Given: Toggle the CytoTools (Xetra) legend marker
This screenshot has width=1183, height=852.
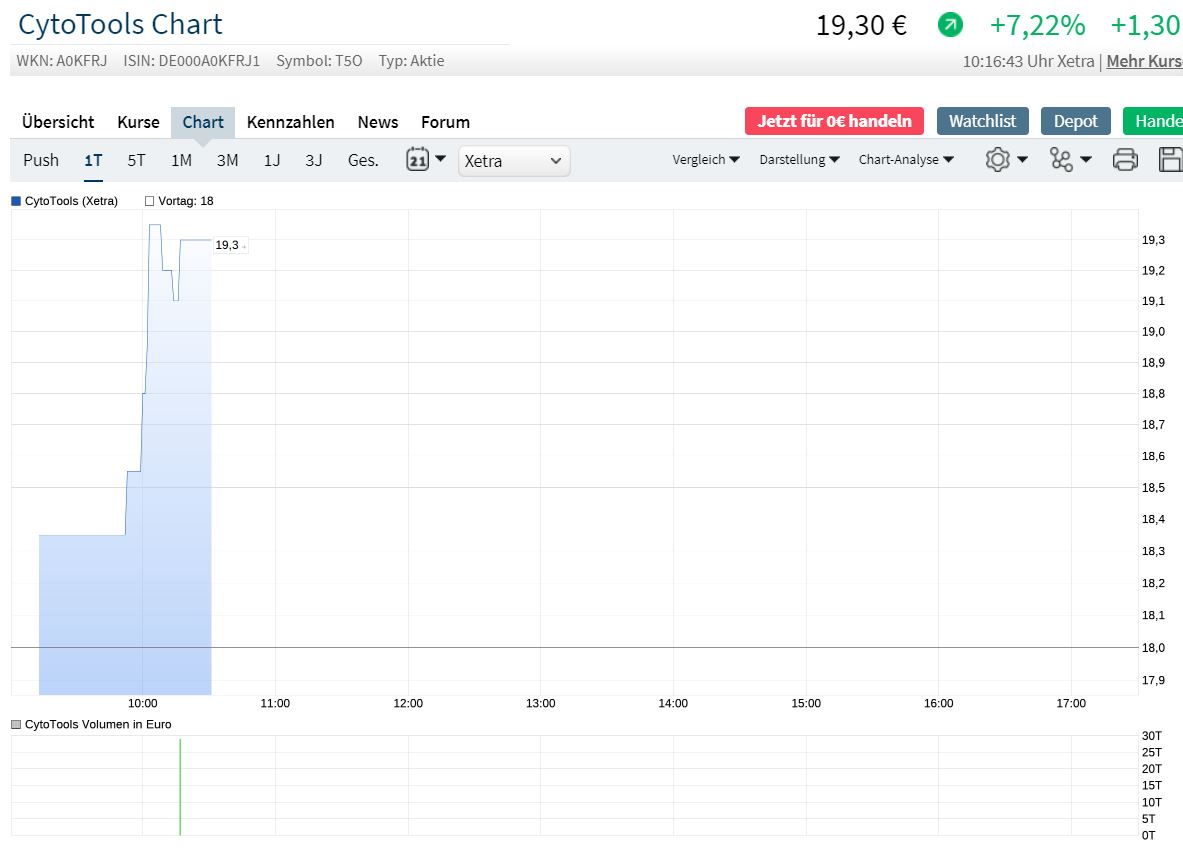Looking at the screenshot, I should 16,201.
